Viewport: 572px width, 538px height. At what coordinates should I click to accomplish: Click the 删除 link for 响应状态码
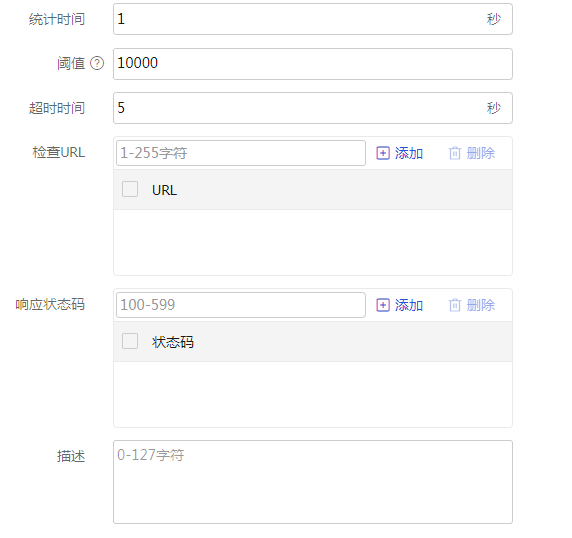tap(481, 305)
